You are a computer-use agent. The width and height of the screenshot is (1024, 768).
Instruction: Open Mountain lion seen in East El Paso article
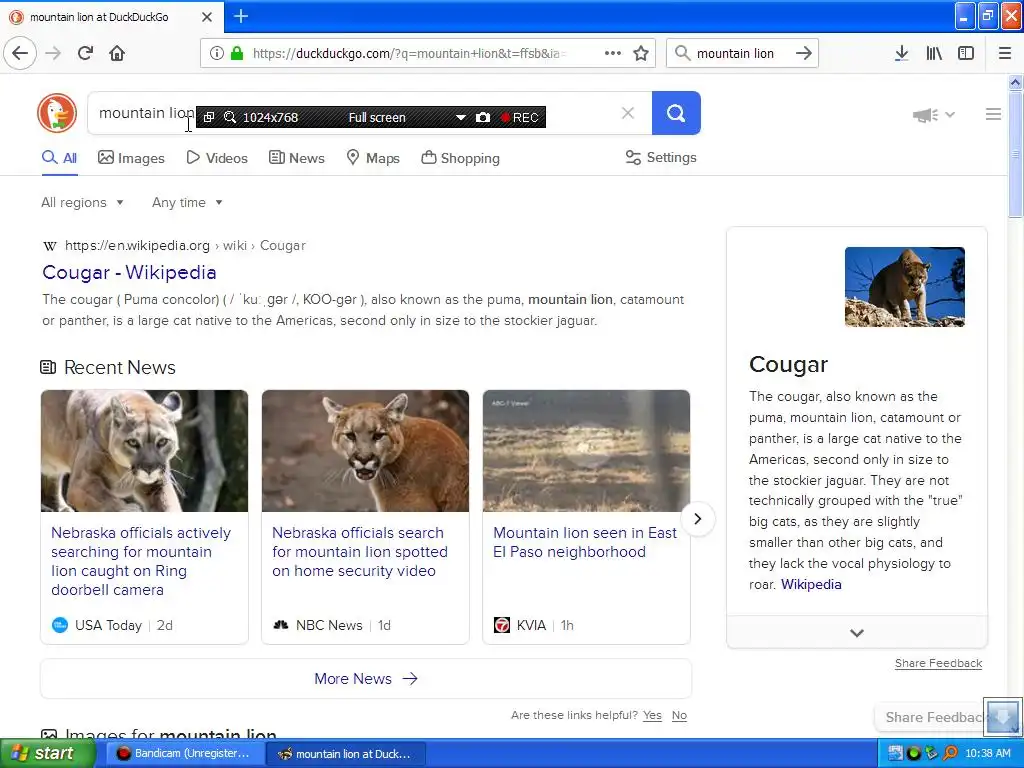[x=584, y=542]
